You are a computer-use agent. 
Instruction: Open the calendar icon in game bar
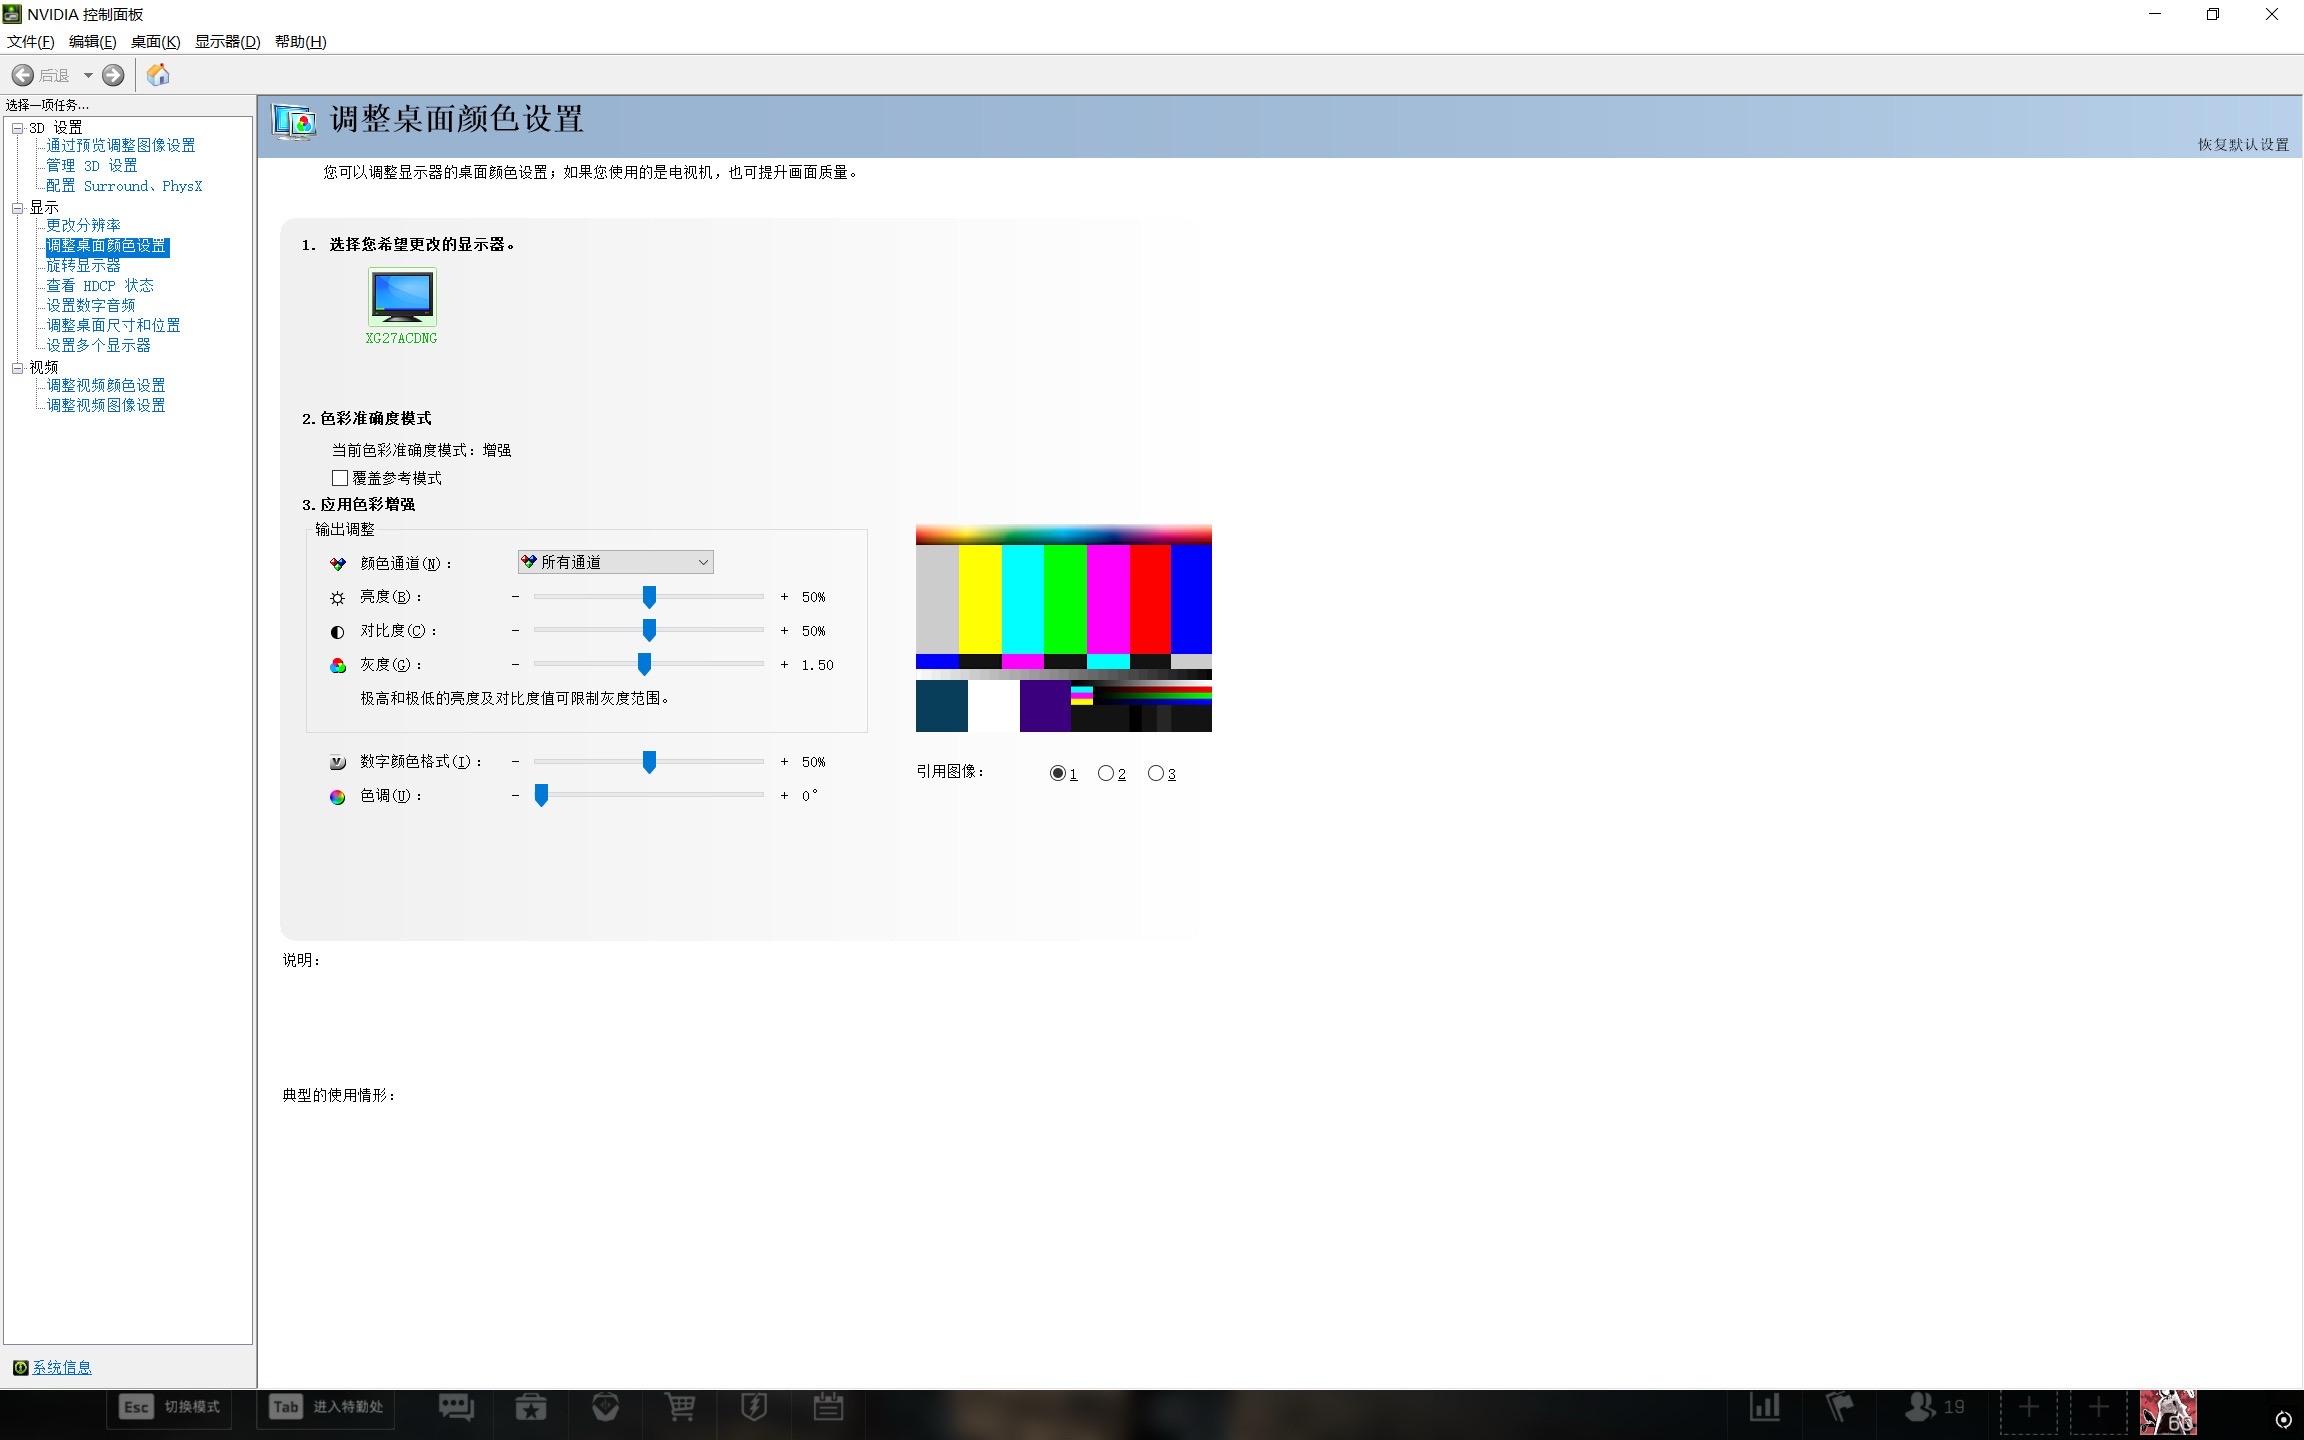click(828, 1407)
